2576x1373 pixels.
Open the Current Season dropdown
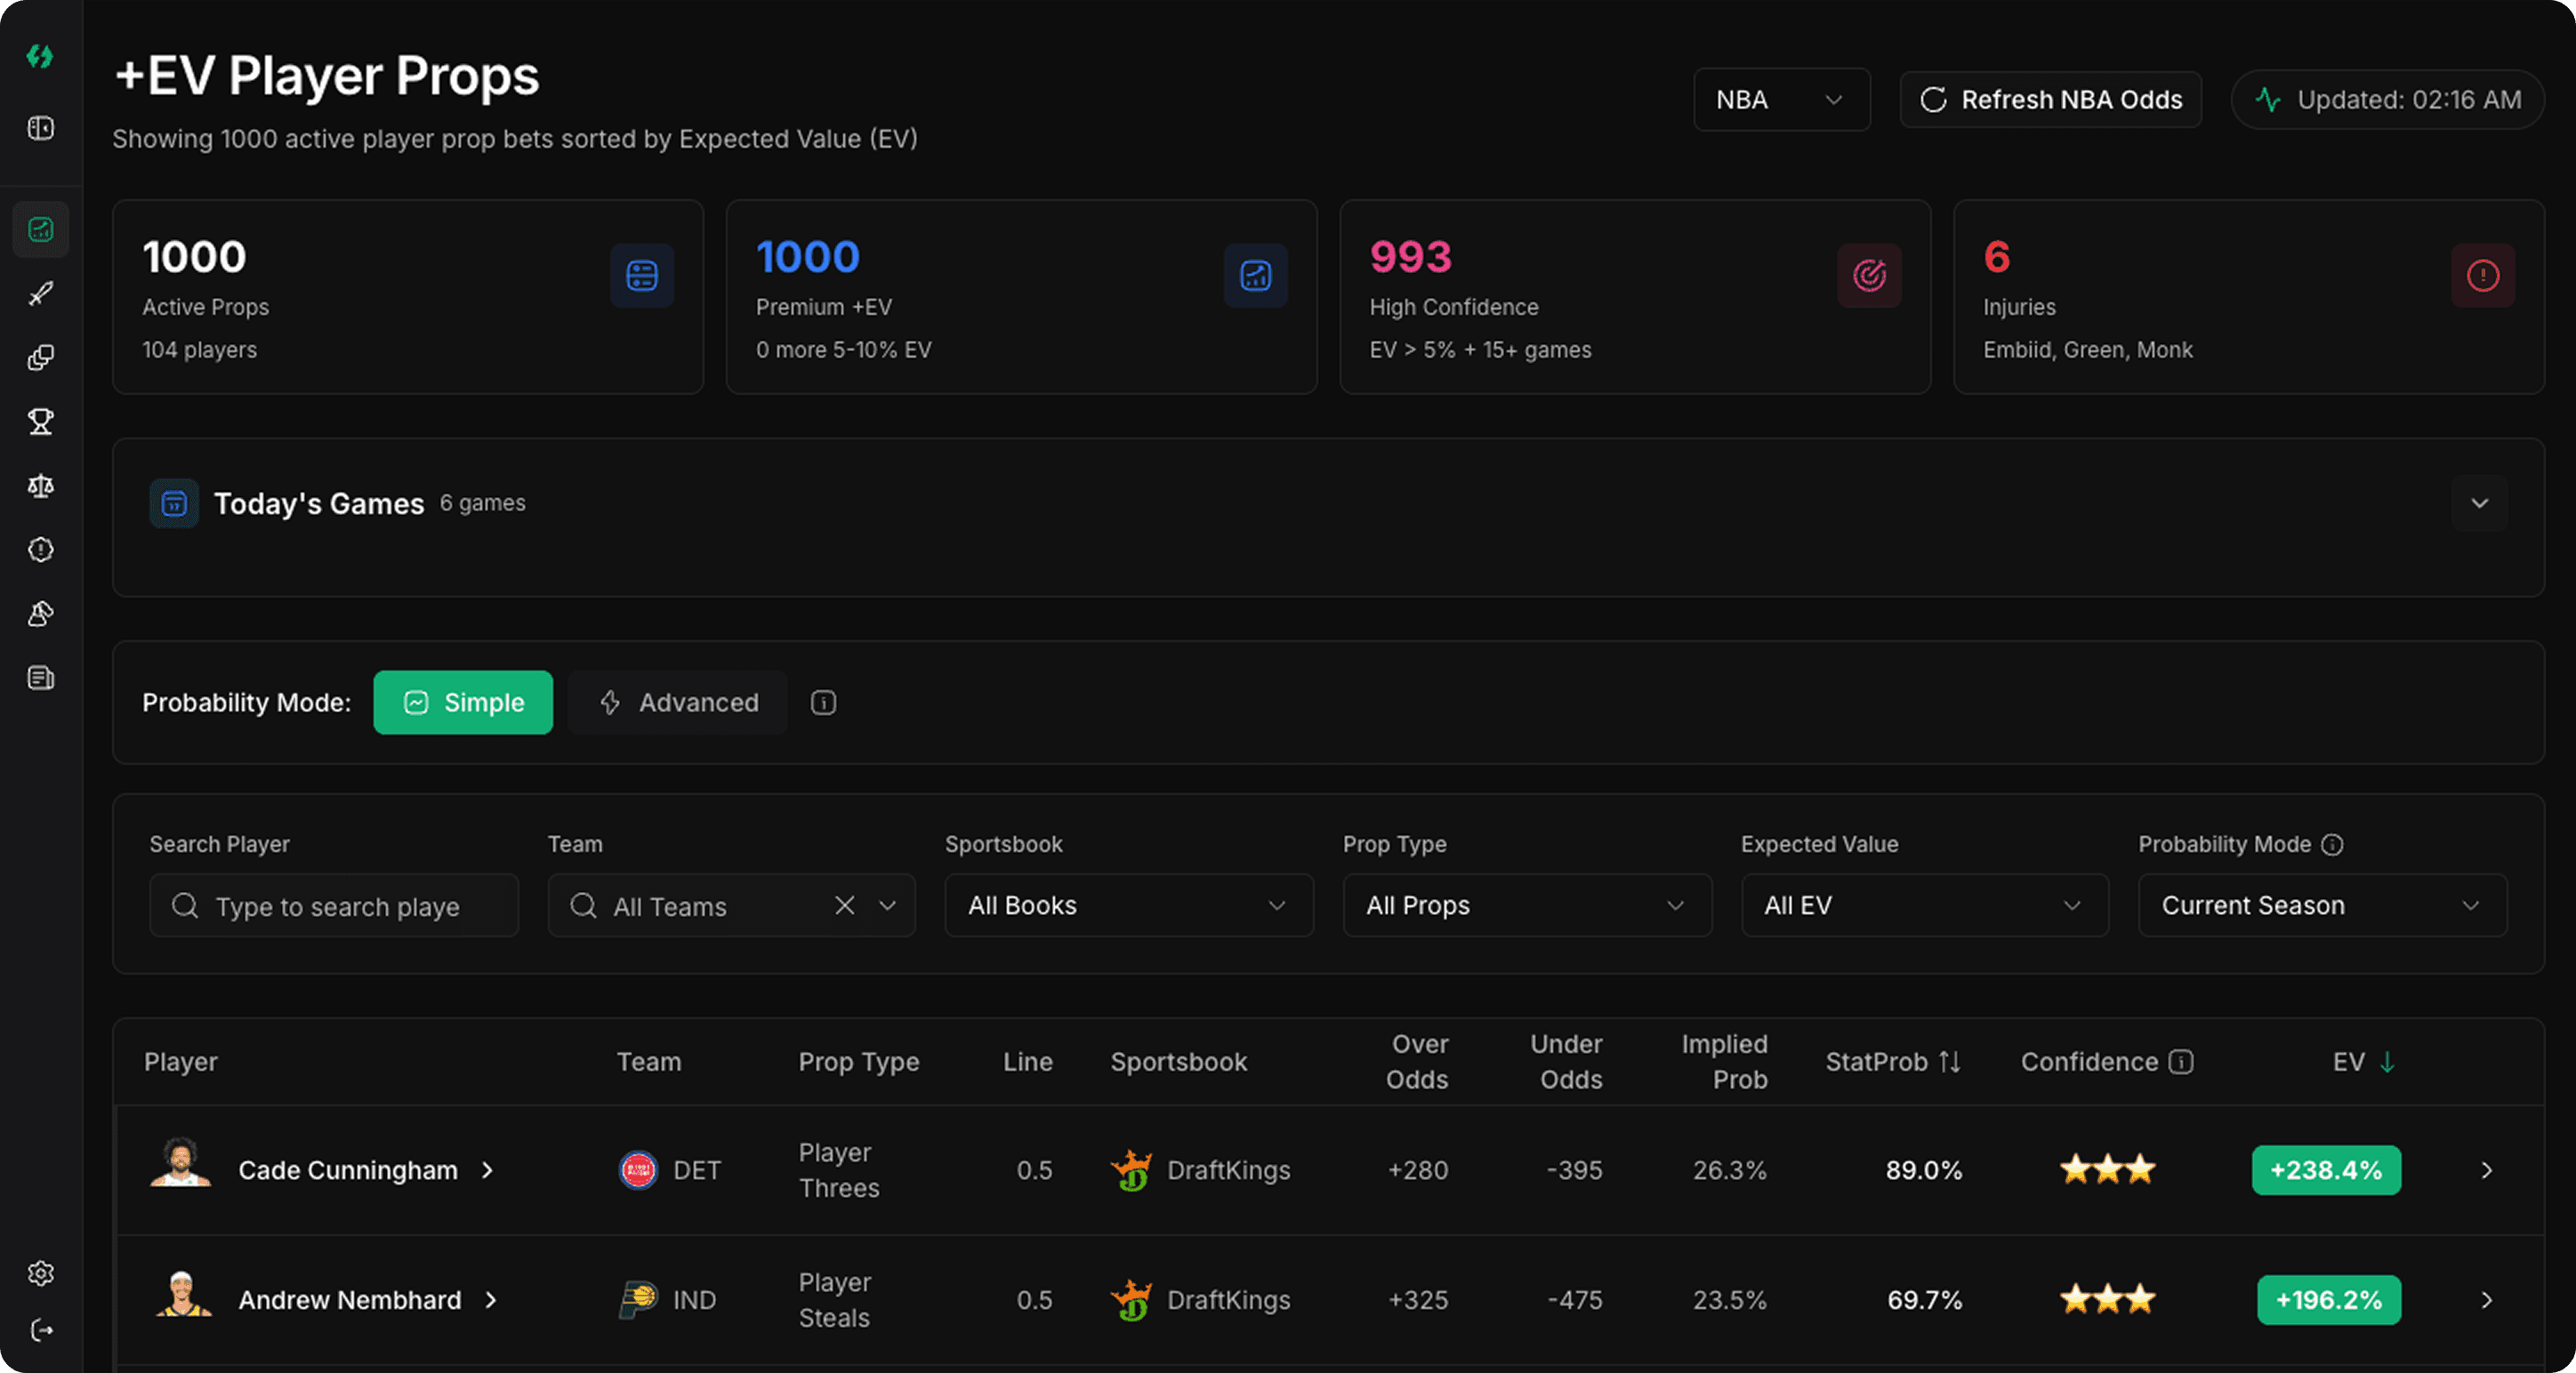click(2322, 906)
